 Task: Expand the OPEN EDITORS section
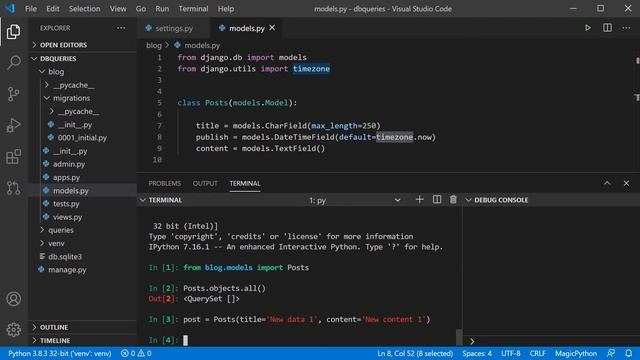click(63, 45)
